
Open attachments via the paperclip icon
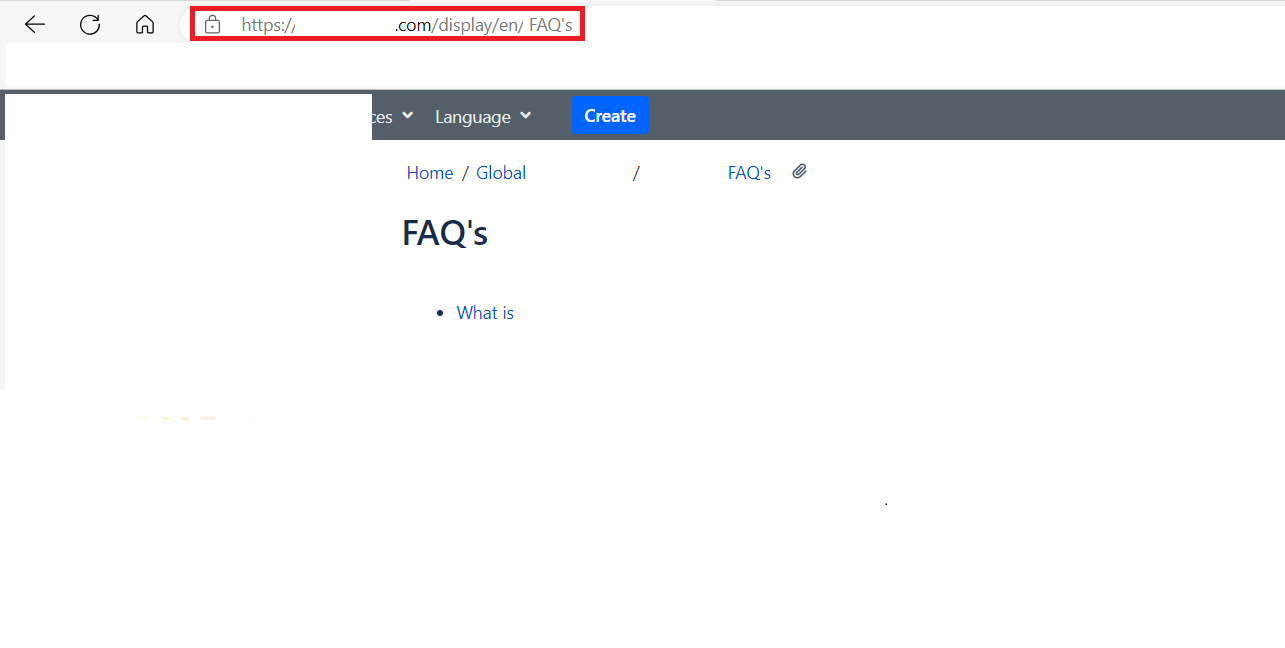[x=799, y=172]
